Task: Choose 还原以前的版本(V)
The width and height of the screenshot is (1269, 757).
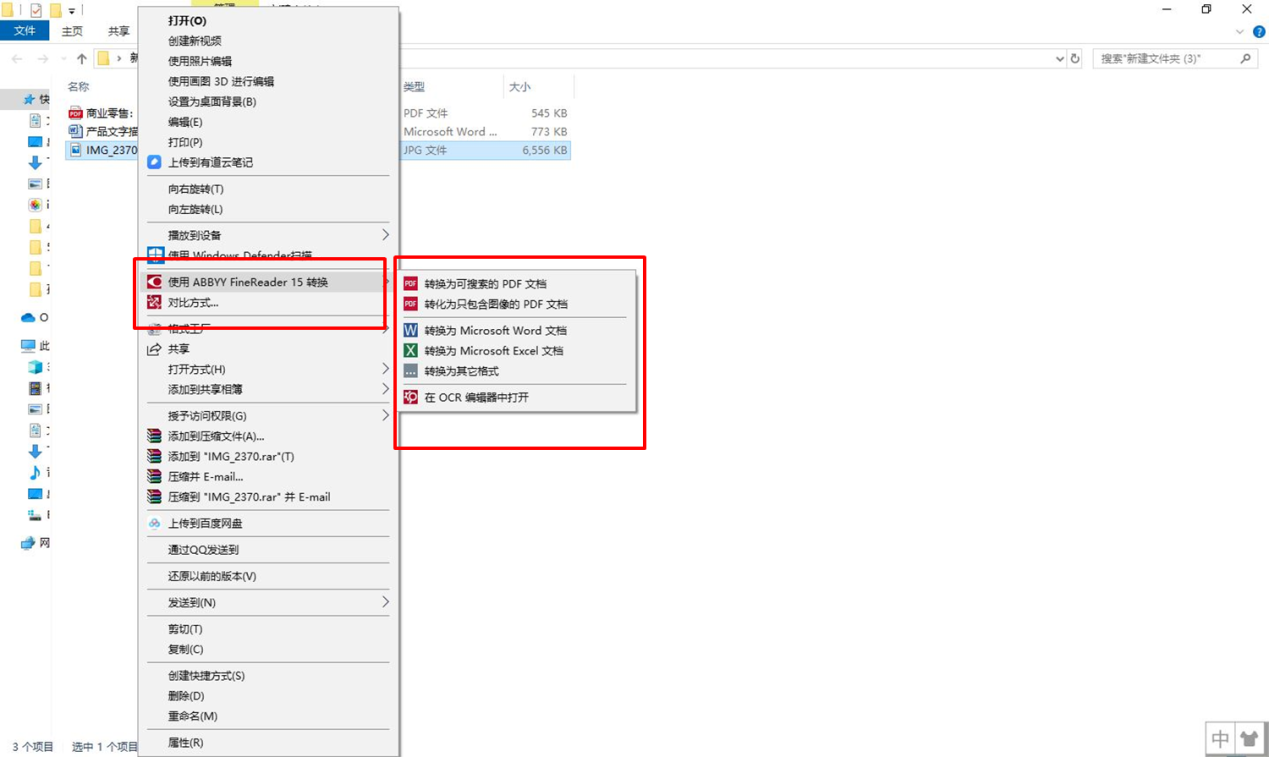Action: pyautogui.click(x=212, y=576)
